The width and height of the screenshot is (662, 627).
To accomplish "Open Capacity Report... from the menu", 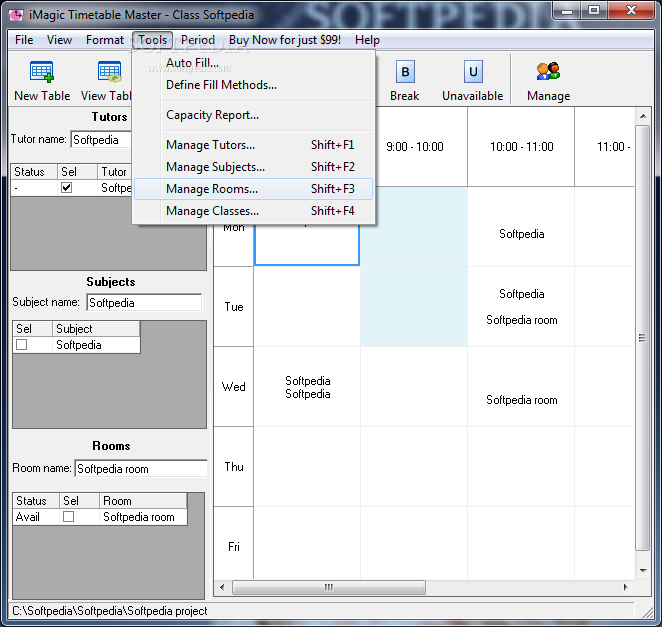I will 253,115.
